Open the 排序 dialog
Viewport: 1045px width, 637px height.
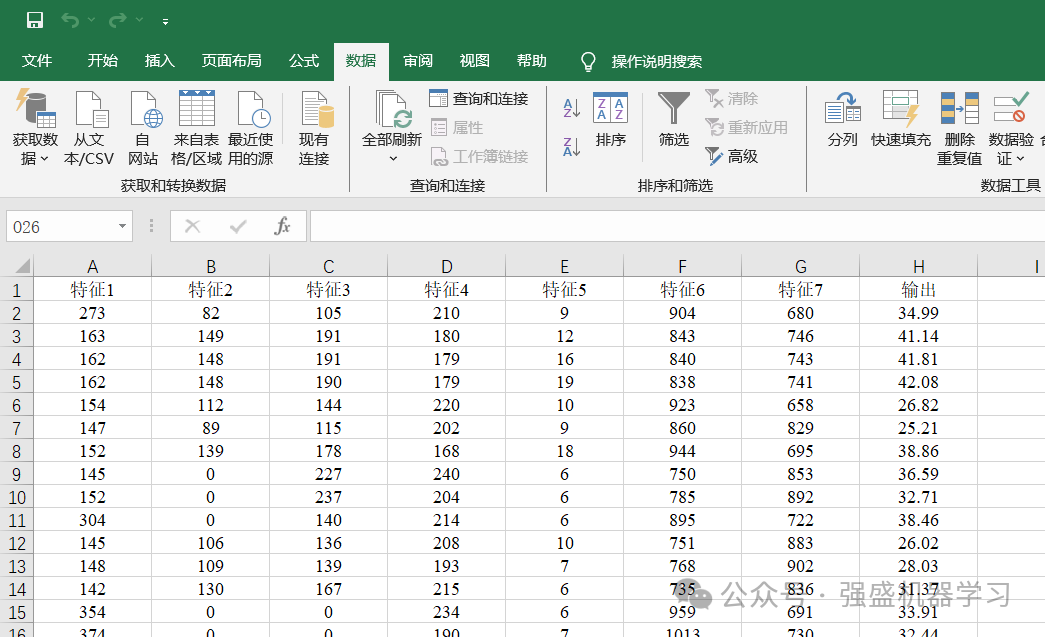pos(610,120)
